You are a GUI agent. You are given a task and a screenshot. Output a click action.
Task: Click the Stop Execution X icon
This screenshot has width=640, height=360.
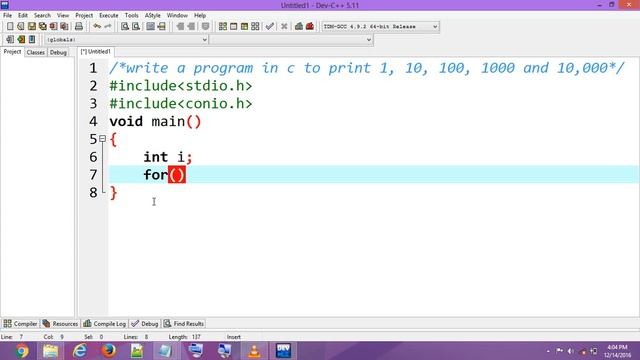pyautogui.click(x=284, y=27)
